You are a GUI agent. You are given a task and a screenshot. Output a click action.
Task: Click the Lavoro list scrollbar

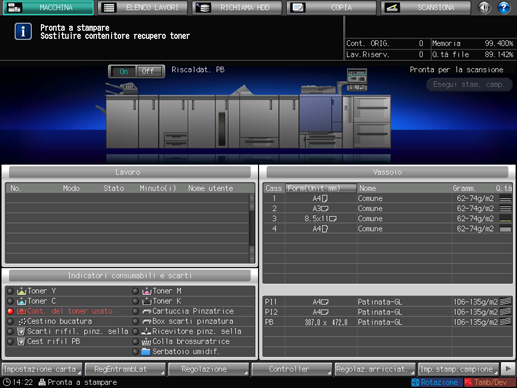point(252,228)
